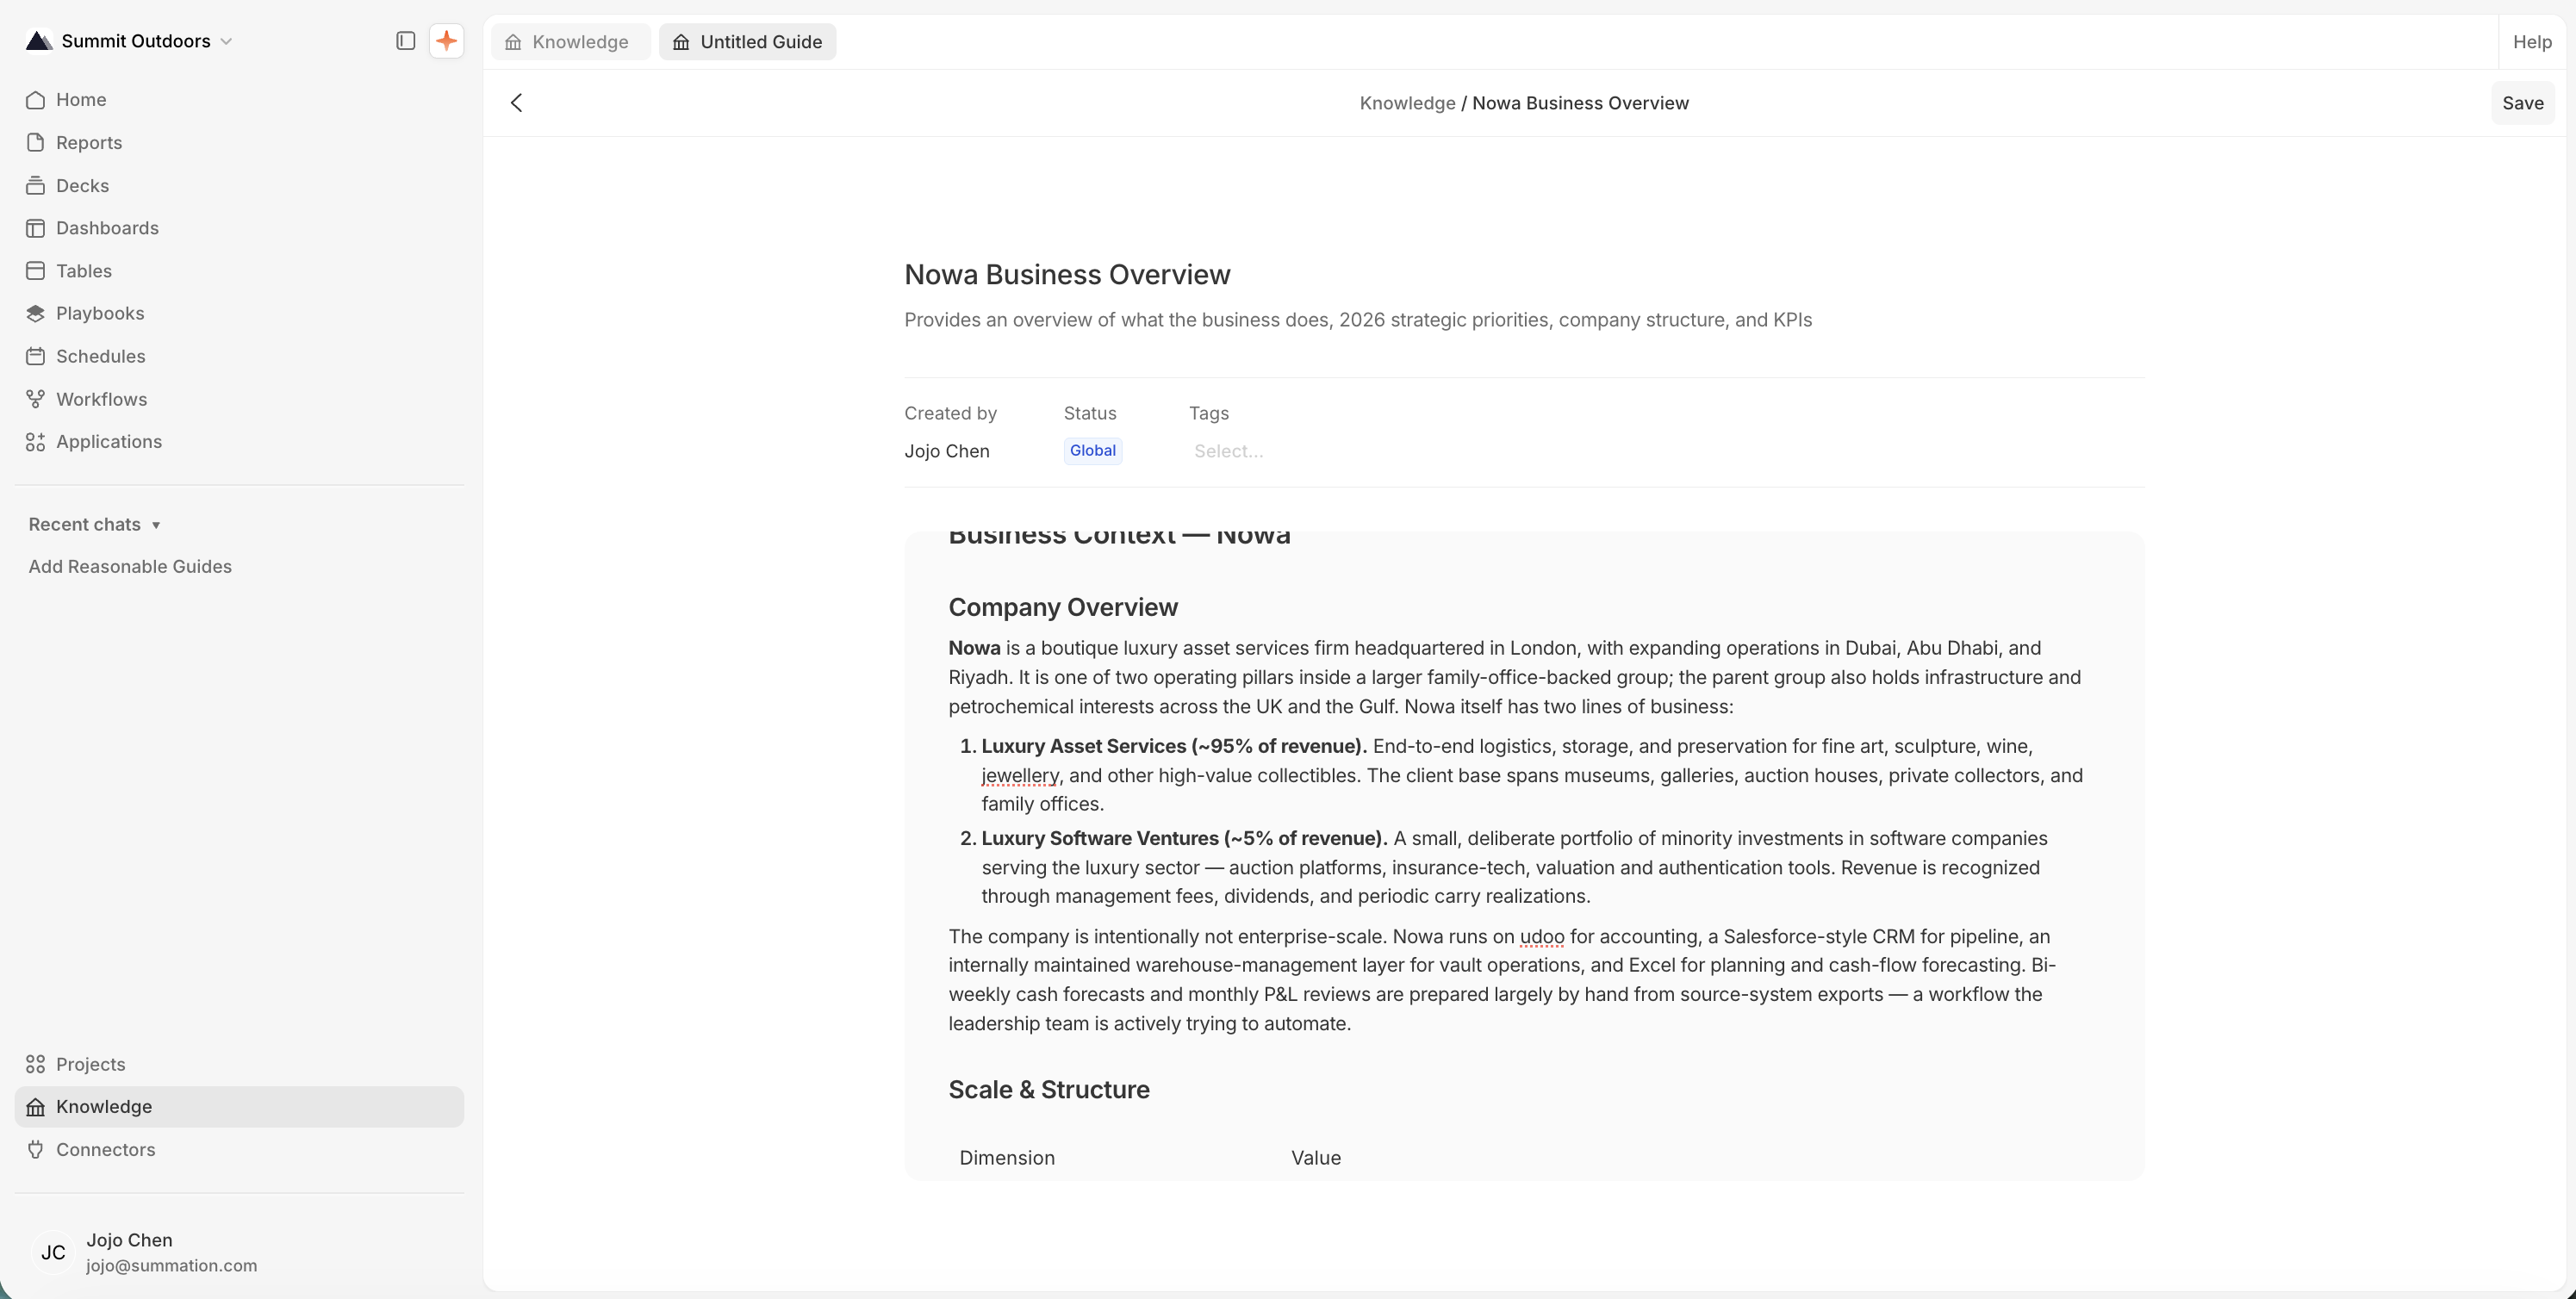Click the Status label
Image resolution: width=2576 pixels, height=1299 pixels.
pyautogui.click(x=1090, y=414)
